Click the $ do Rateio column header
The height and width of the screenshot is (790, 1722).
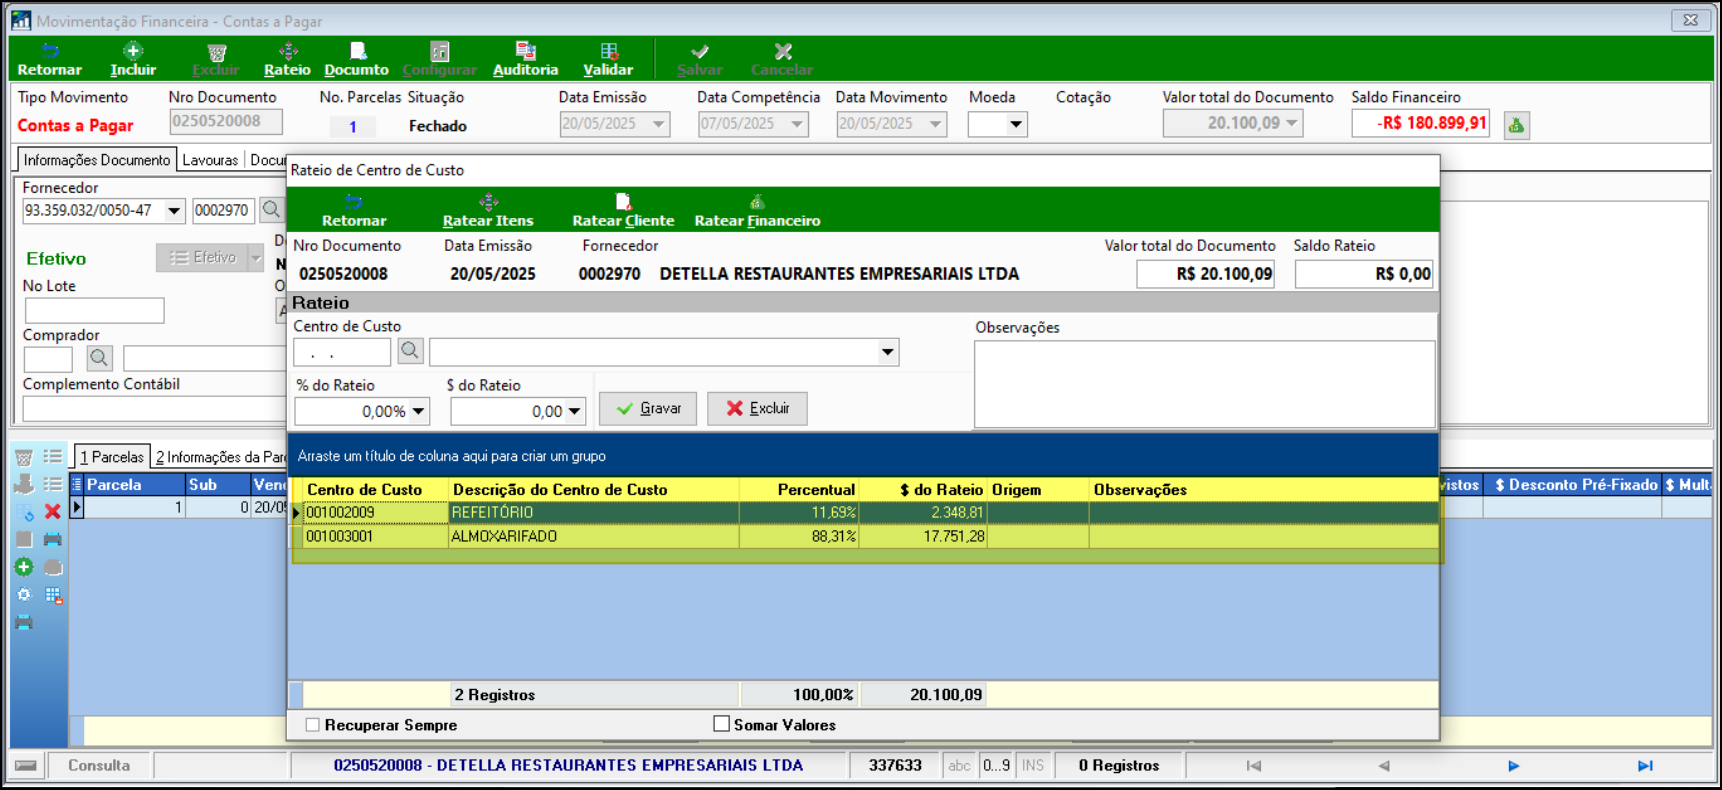click(x=923, y=490)
